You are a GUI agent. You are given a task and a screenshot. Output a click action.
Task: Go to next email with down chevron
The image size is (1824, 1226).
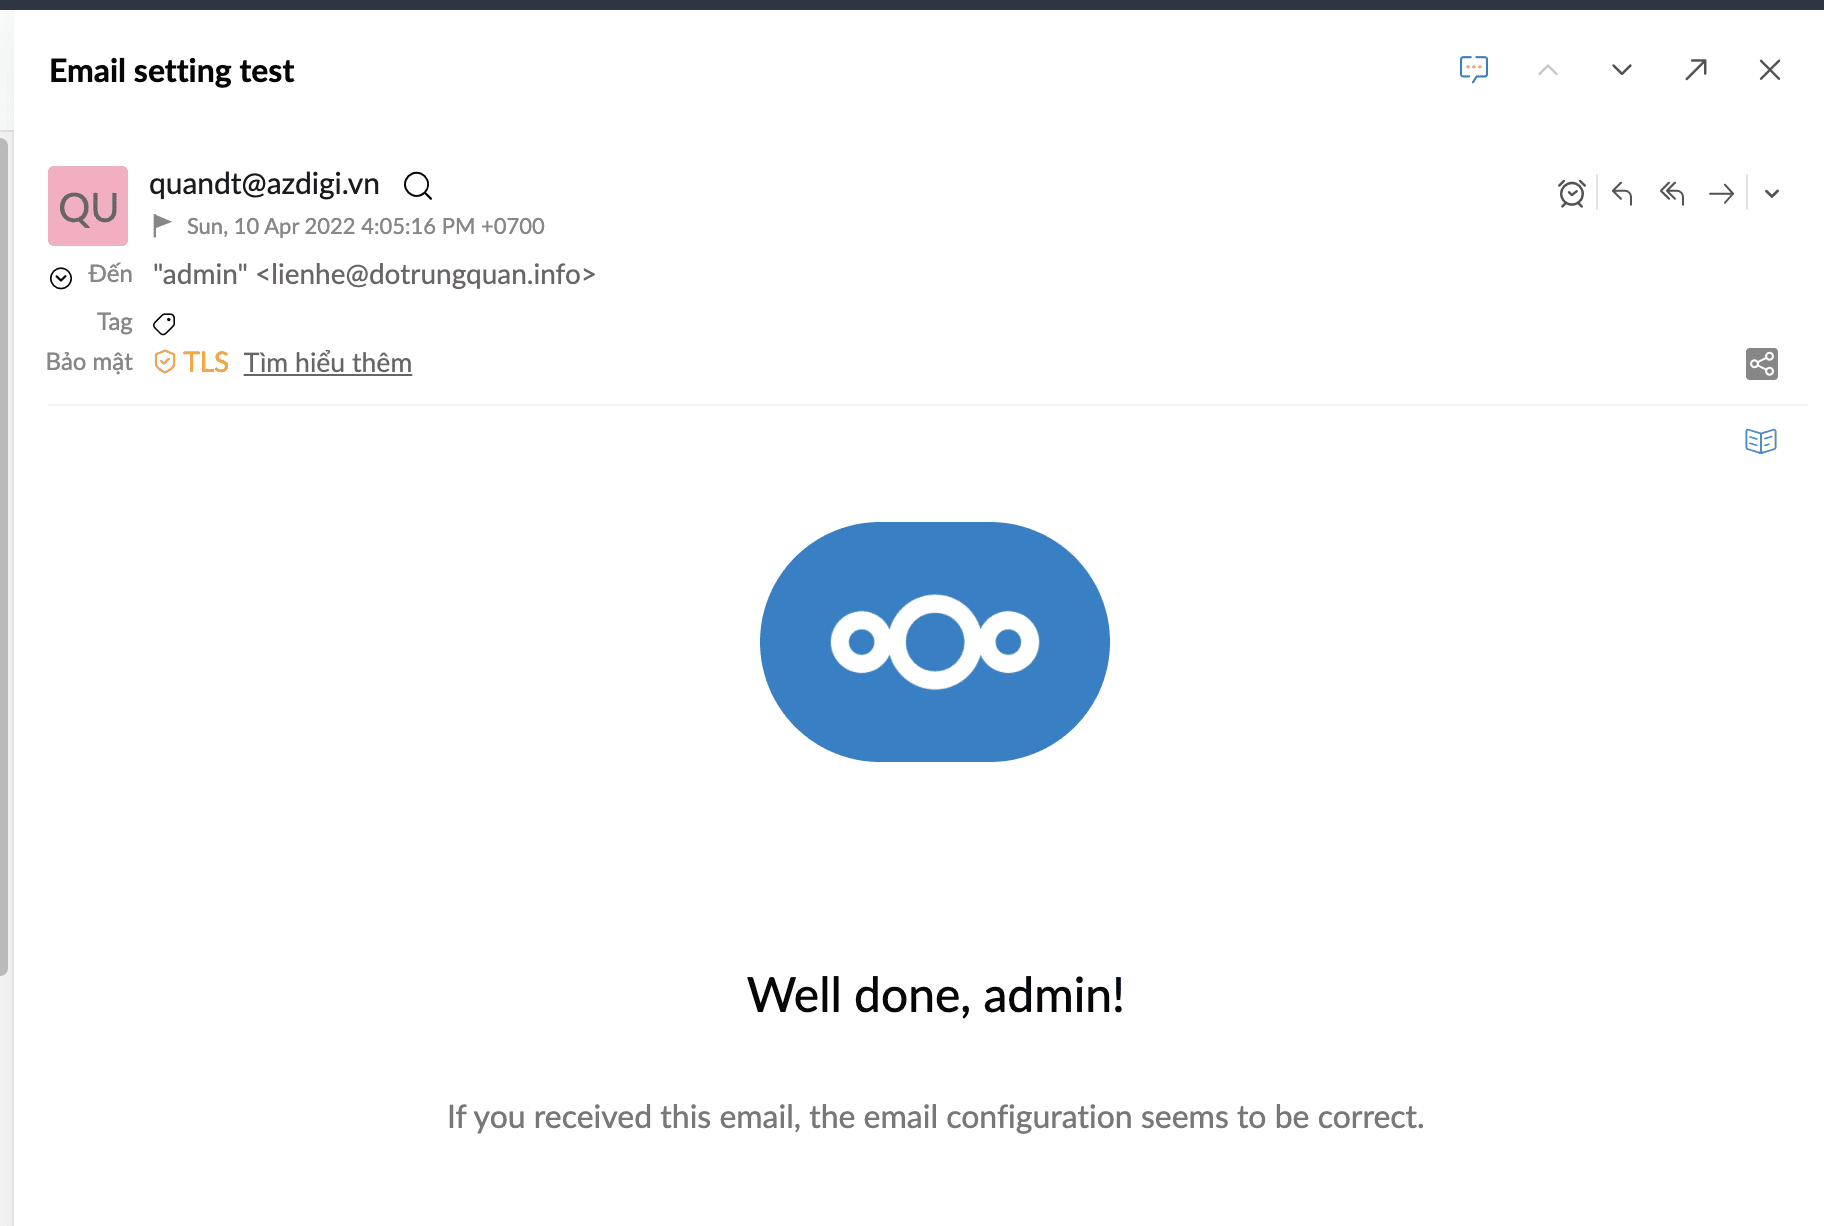coord(1622,69)
